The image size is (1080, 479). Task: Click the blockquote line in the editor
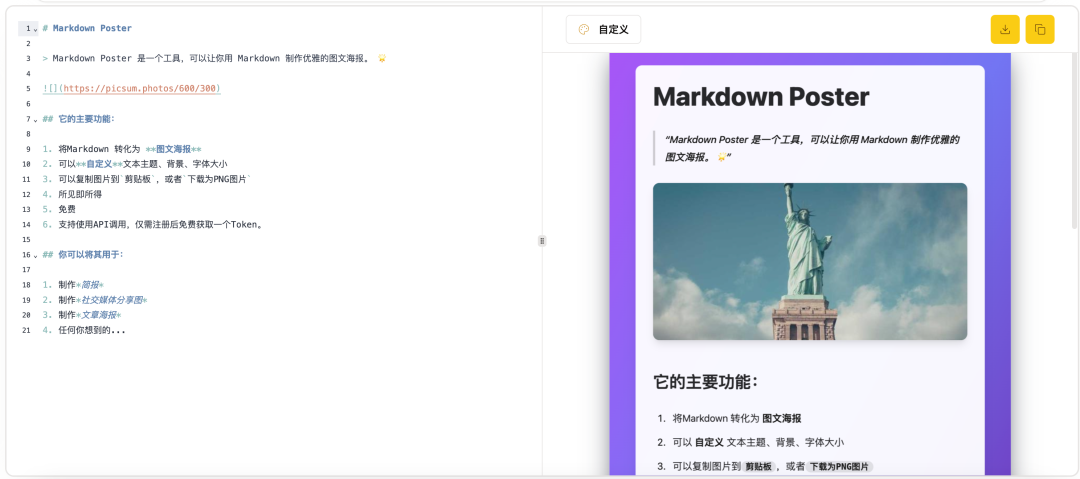pyautogui.click(x=214, y=59)
